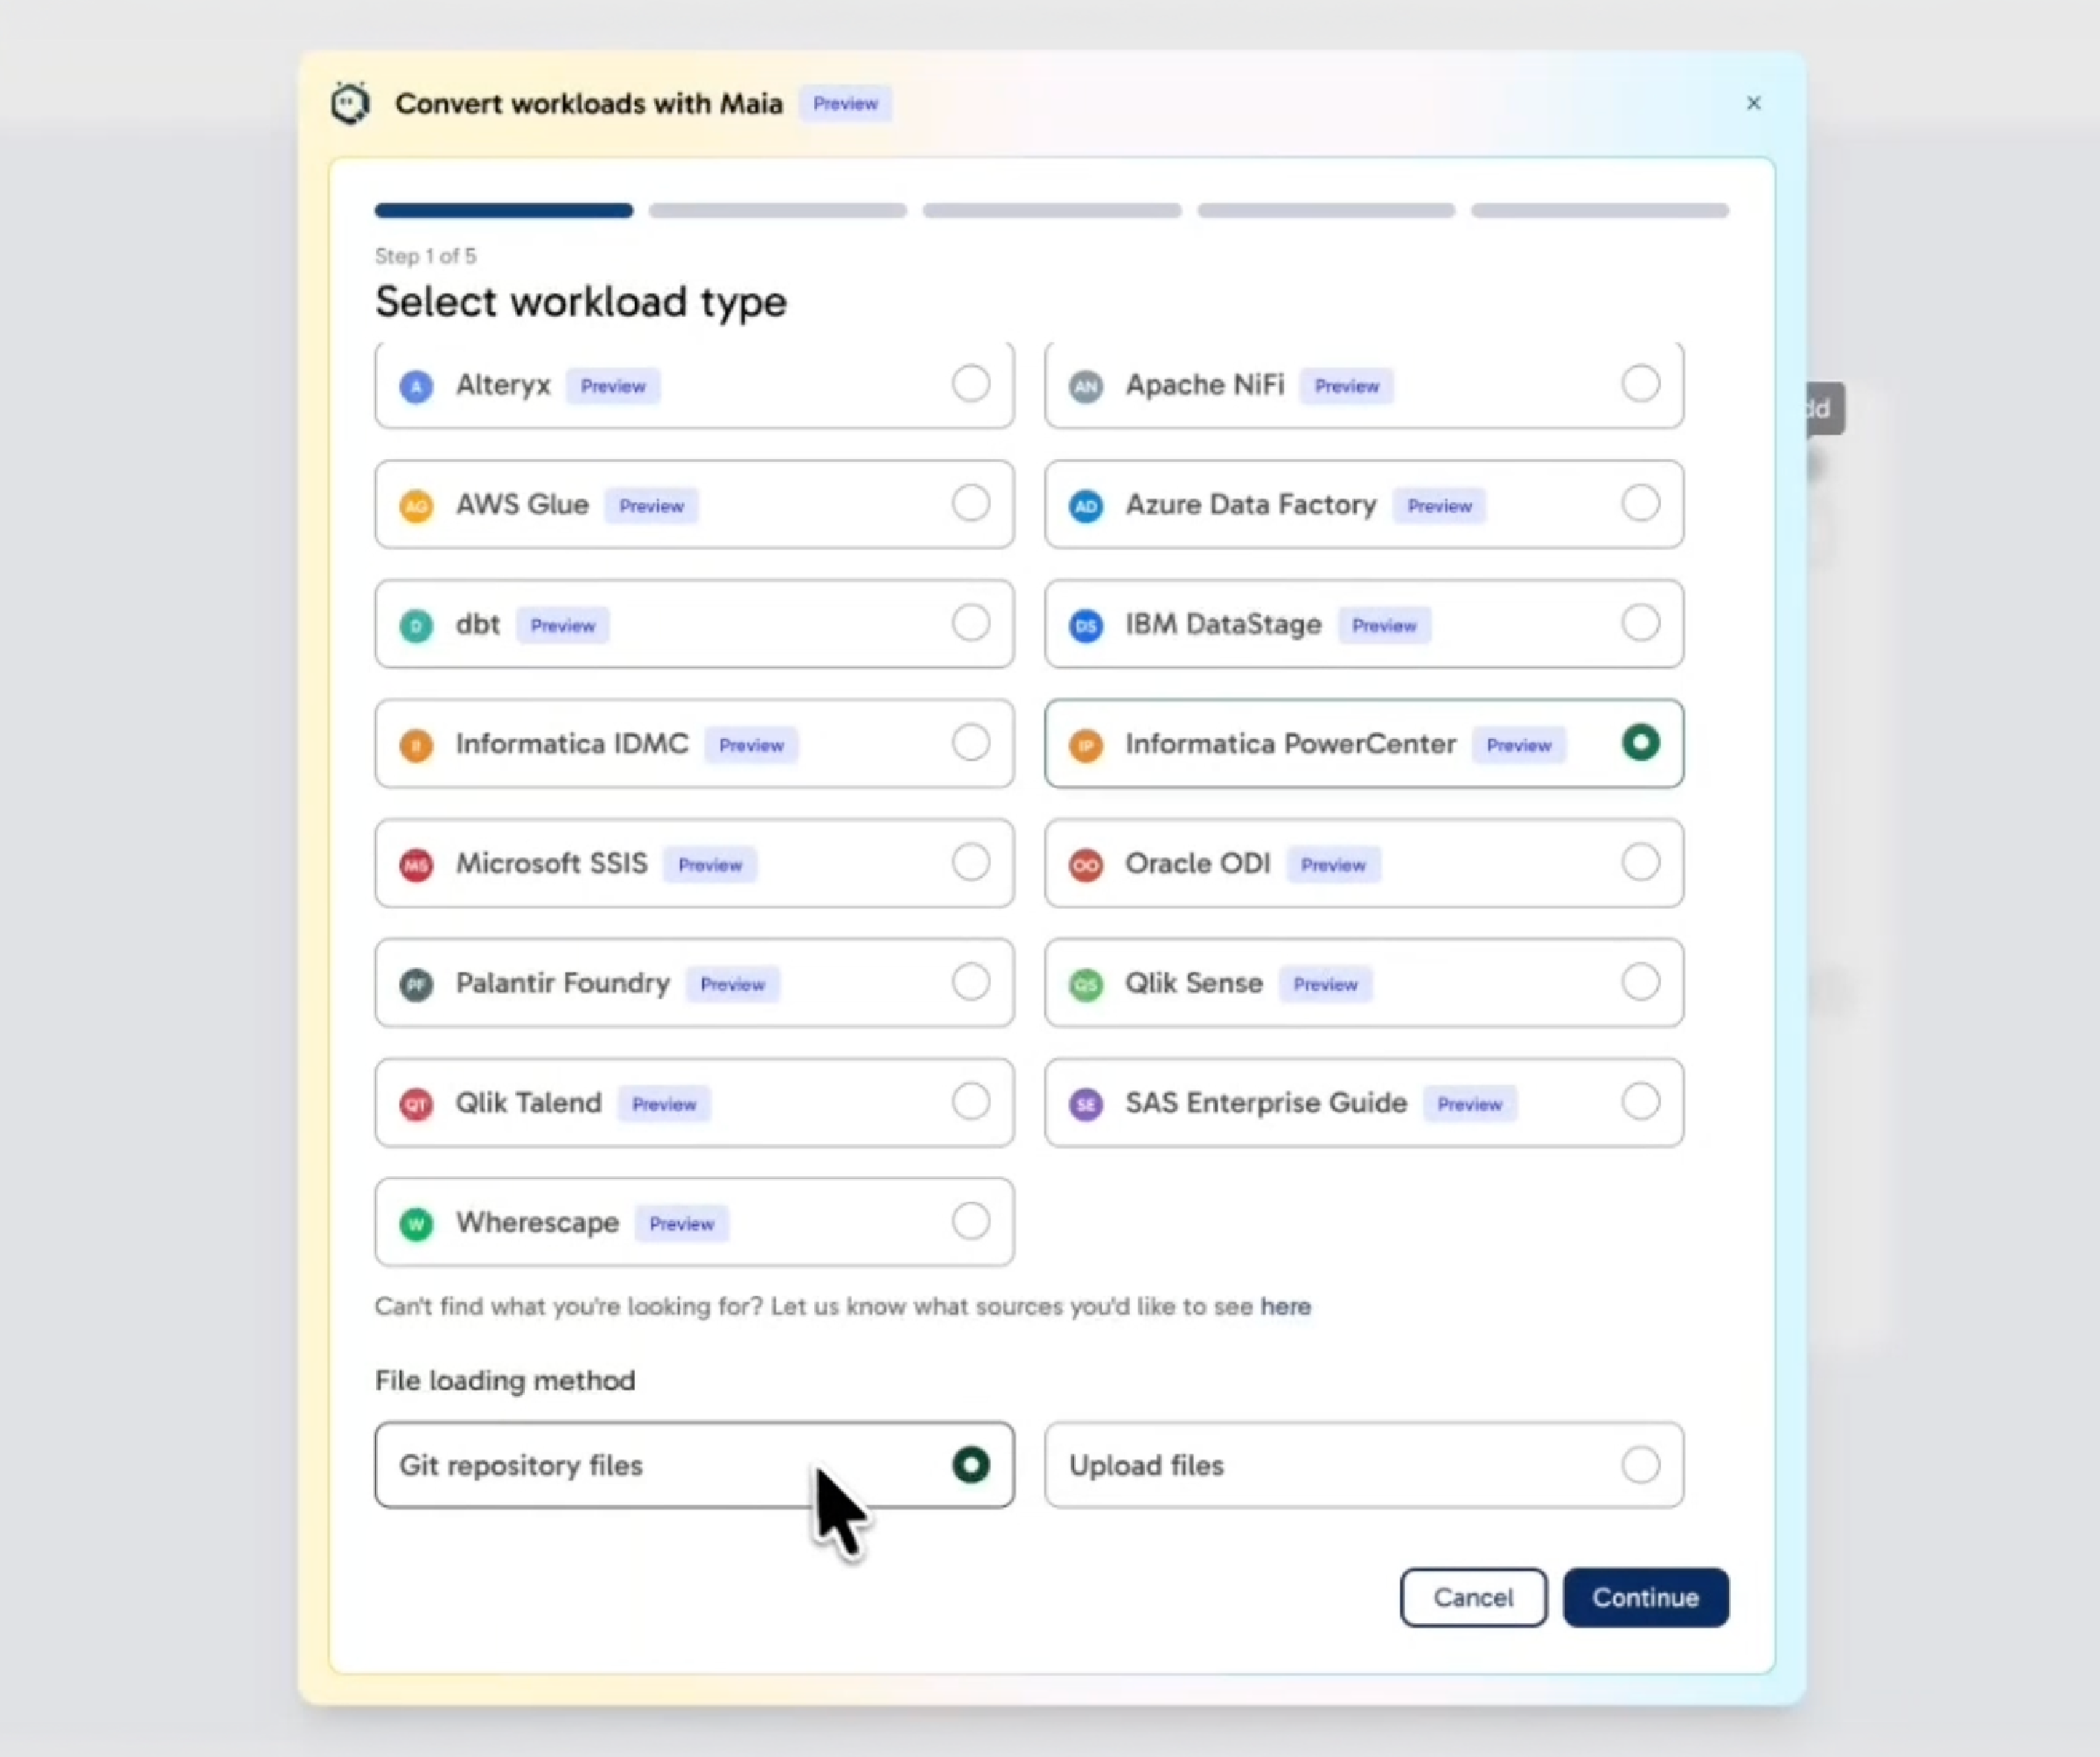
Task: Click the AWS Glue orange icon
Action: tap(416, 506)
